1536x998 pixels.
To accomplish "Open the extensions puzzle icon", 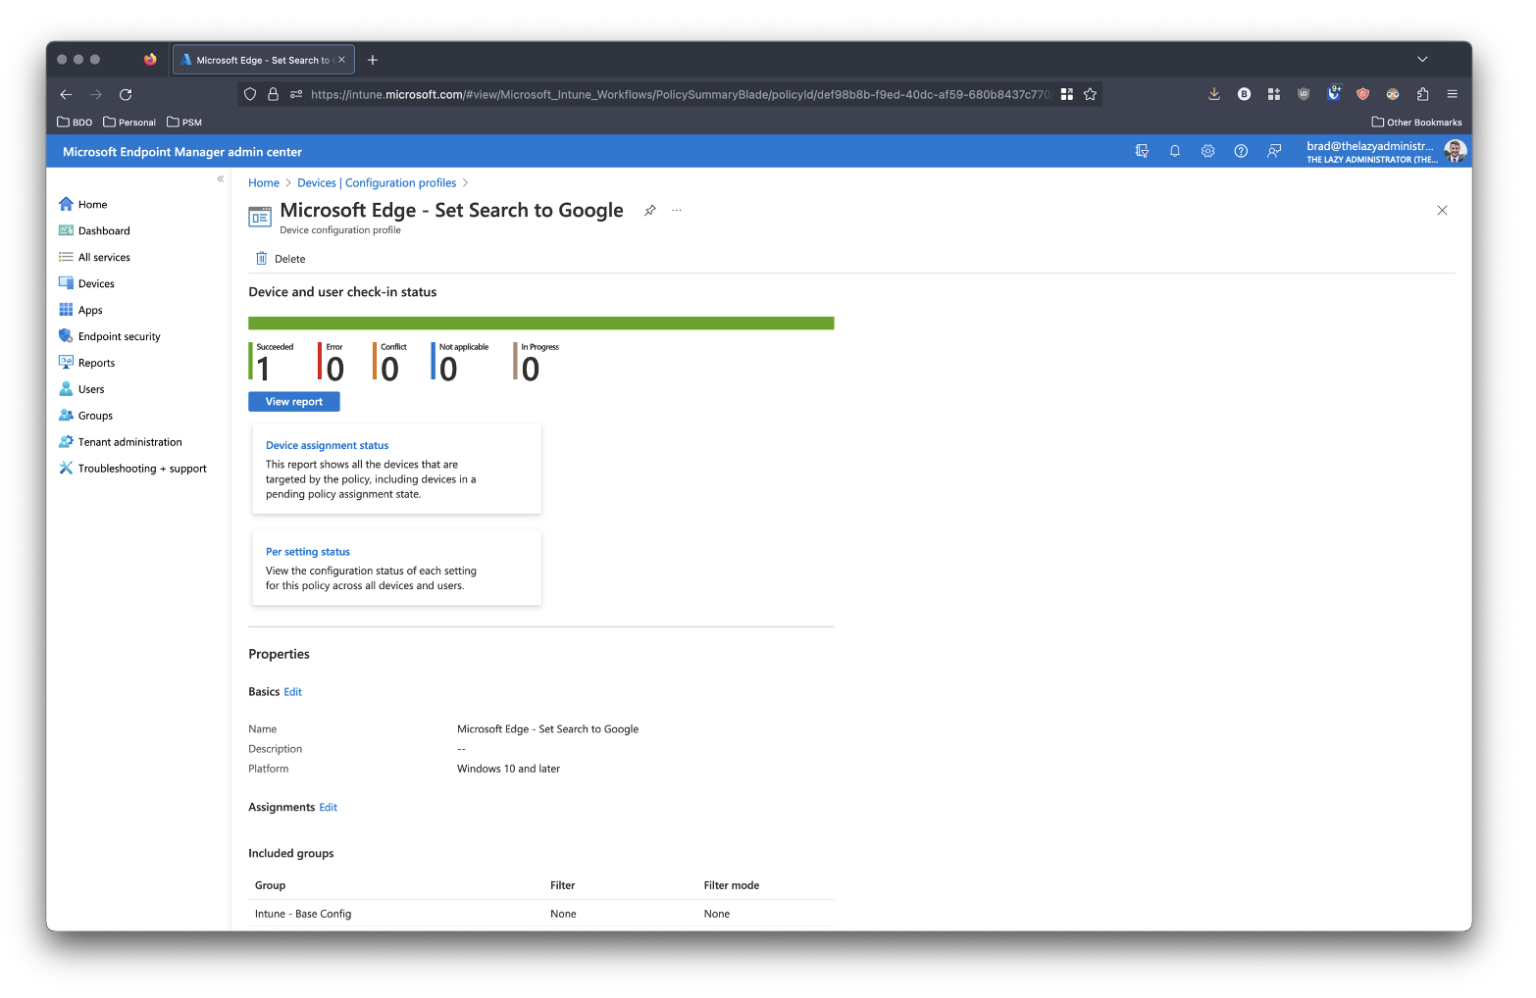I will coord(1422,94).
